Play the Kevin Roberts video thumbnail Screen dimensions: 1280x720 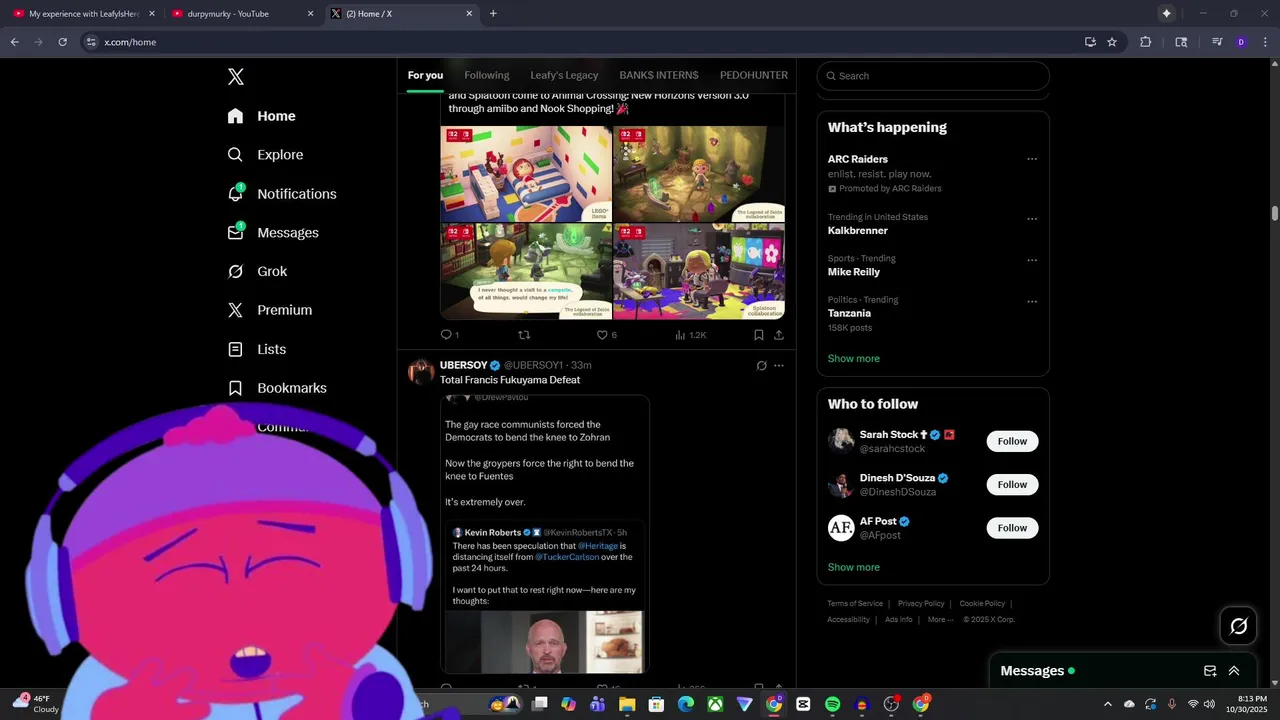coord(544,642)
